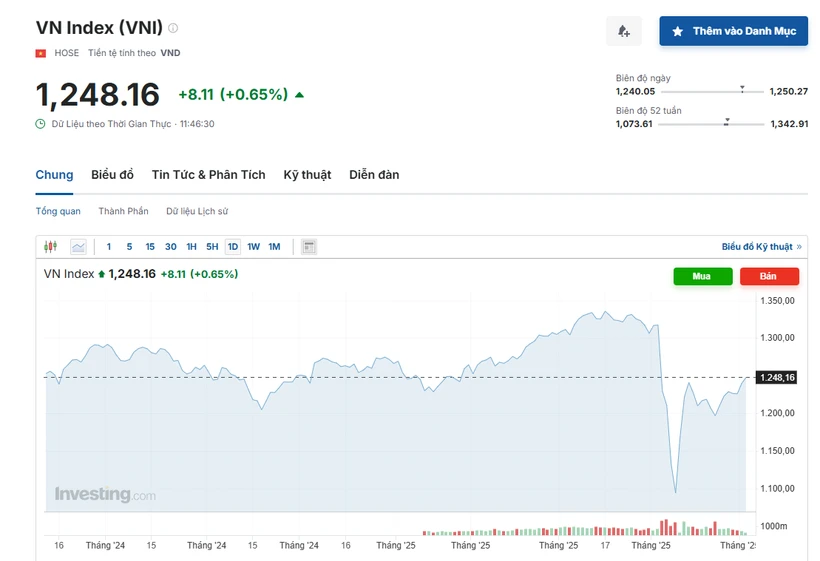Click the star icon in Thêm vào Danh Mục
The width and height of the screenshot is (820, 561).
pos(678,31)
